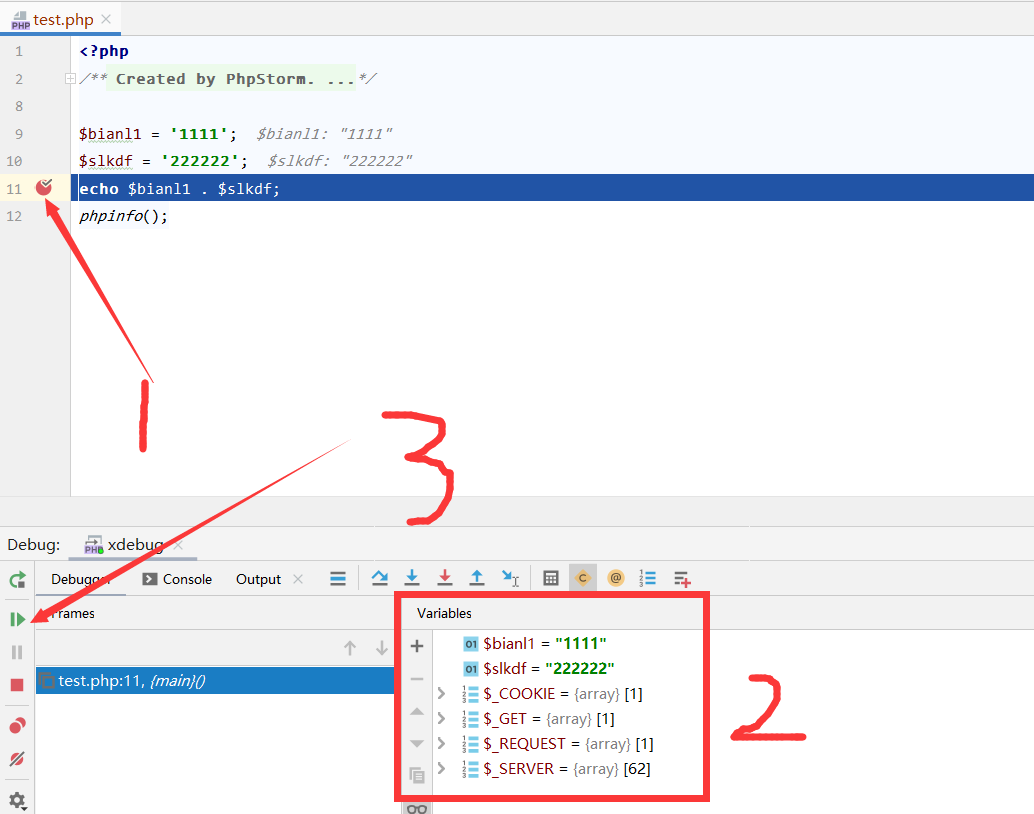1034x814 pixels.
Task: Click the Step Over icon
Action: point(379,578)
